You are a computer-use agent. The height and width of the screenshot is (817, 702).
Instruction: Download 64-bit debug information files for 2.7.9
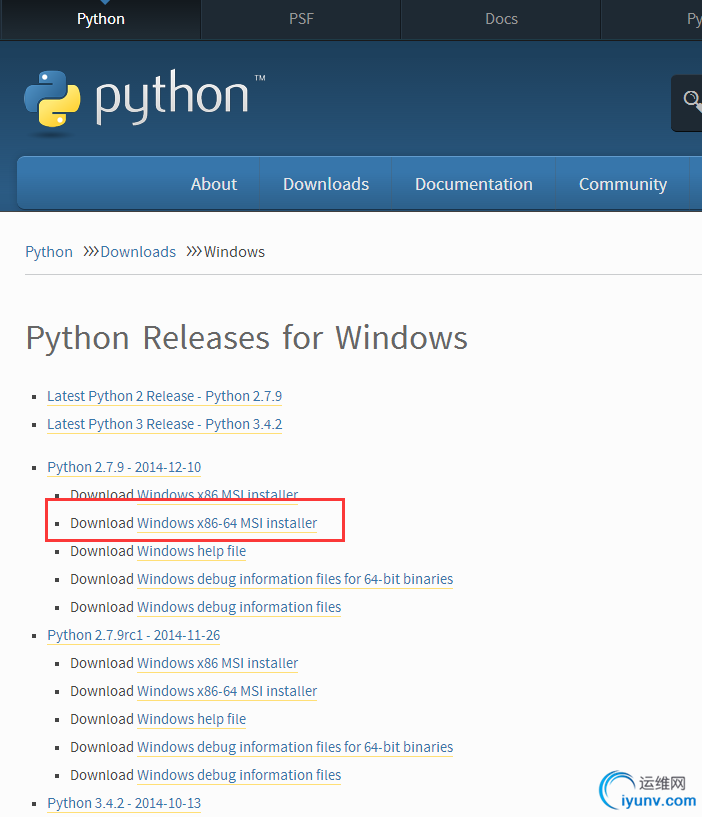[x=295, y=579]
